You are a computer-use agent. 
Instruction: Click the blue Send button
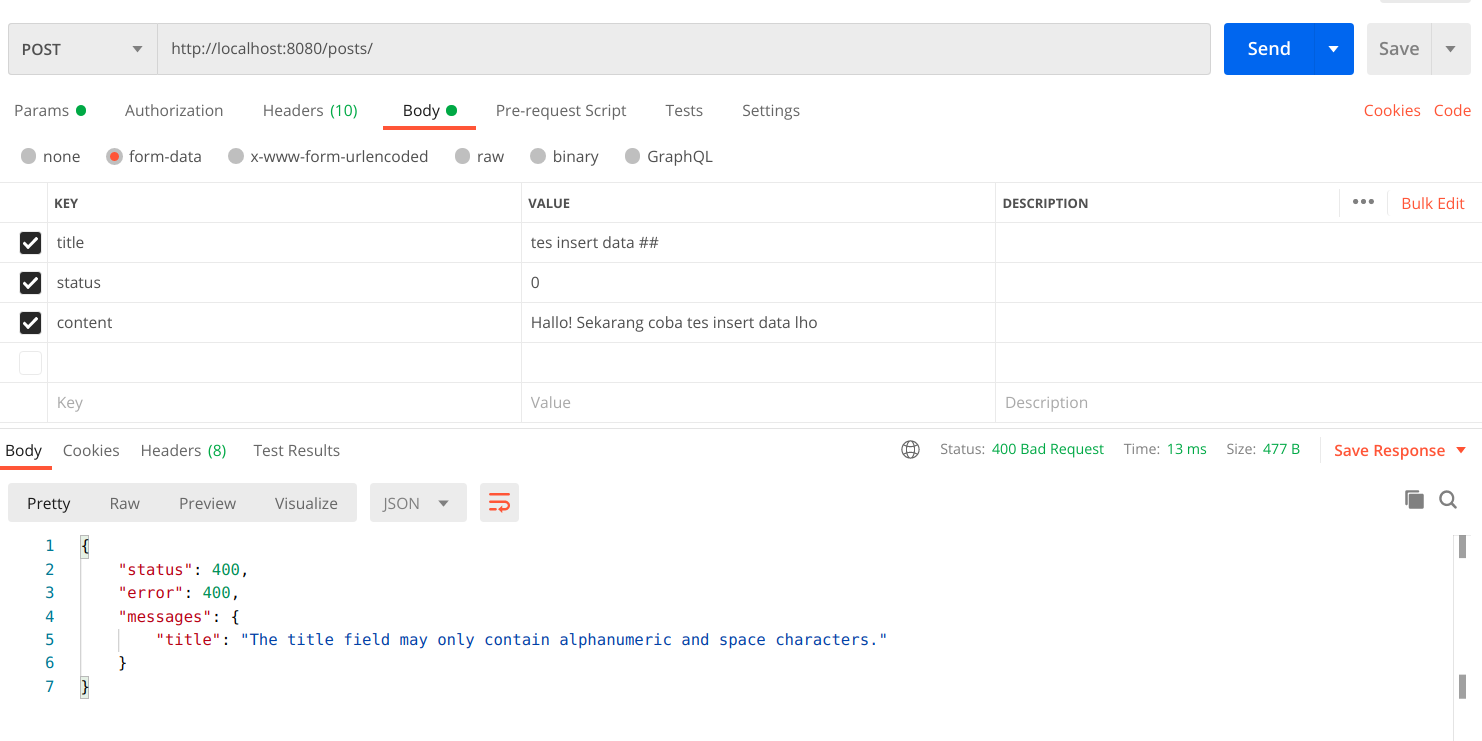click(x=1268, y=49)
